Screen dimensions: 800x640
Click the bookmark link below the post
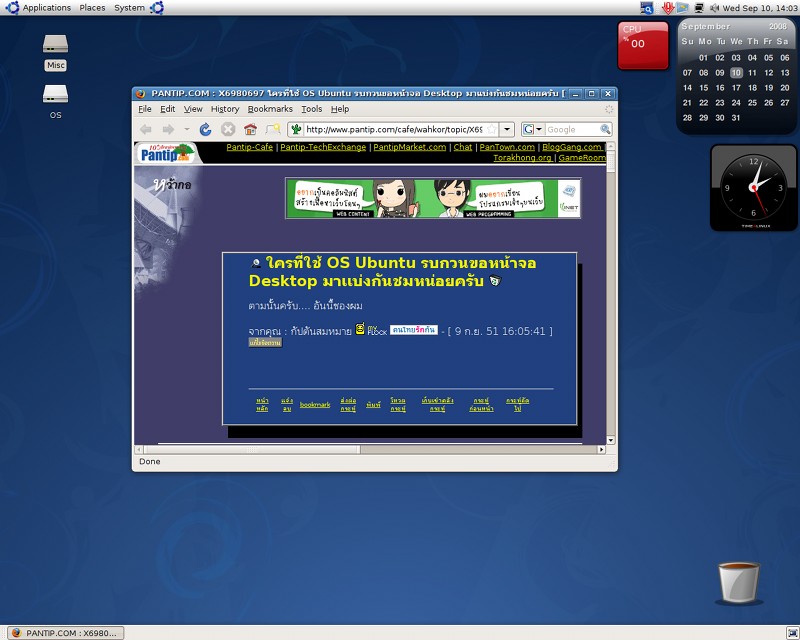pyautogui.click(x=315, y=405)
